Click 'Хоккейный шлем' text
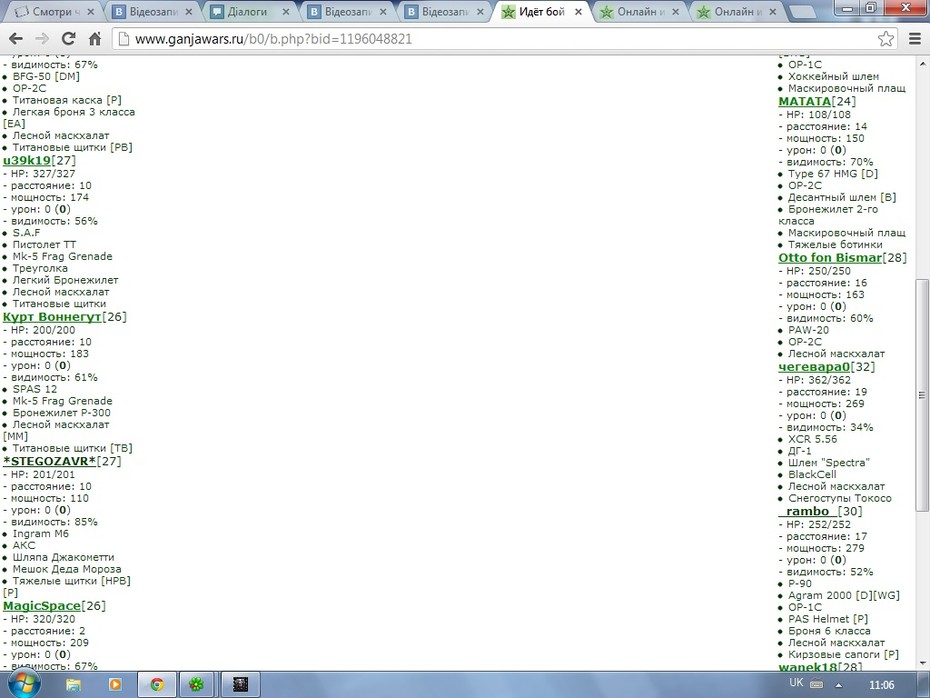Viewport: 930px width, 698px height. (x=833, y=77)
